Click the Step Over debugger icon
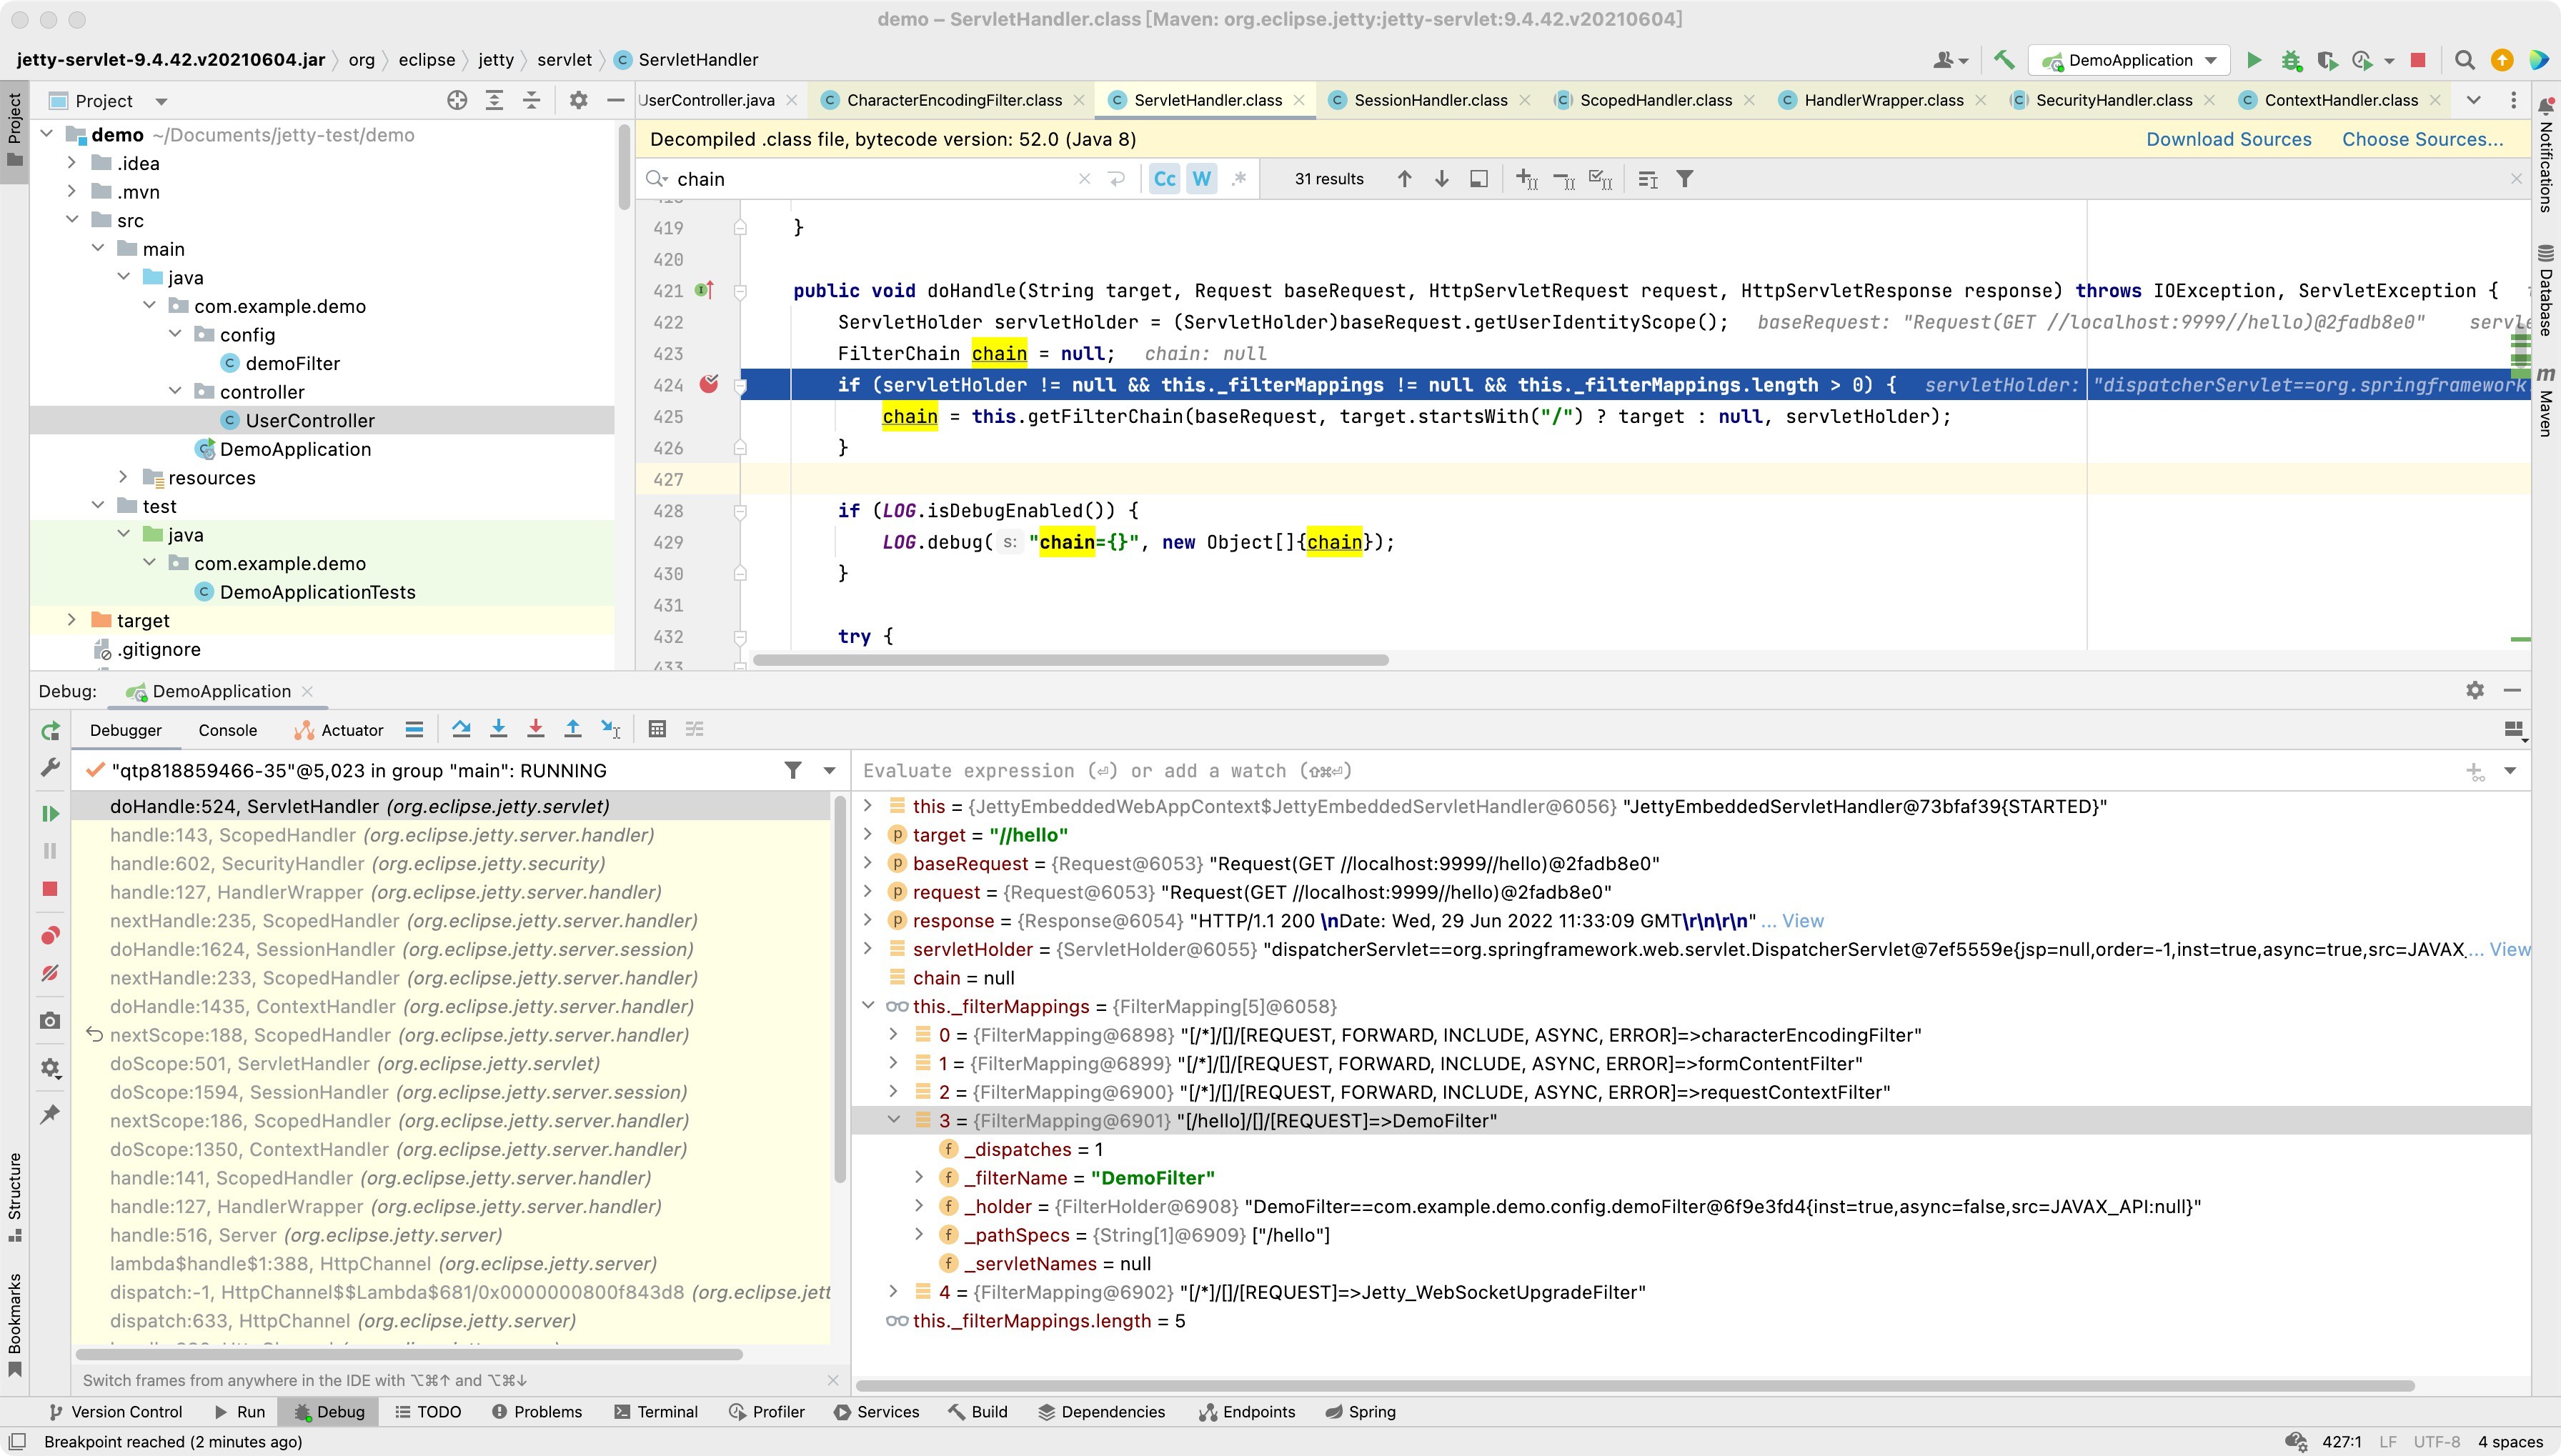 461,729
